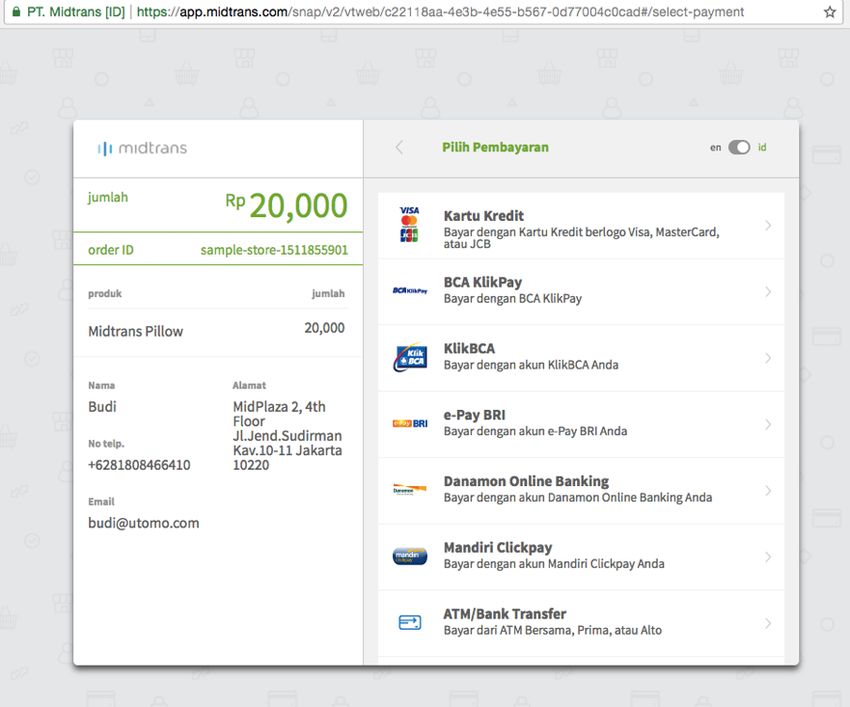850x707 pixels.
Task: Choose the BCA KlikPay payment option
Action: (581, 292)
